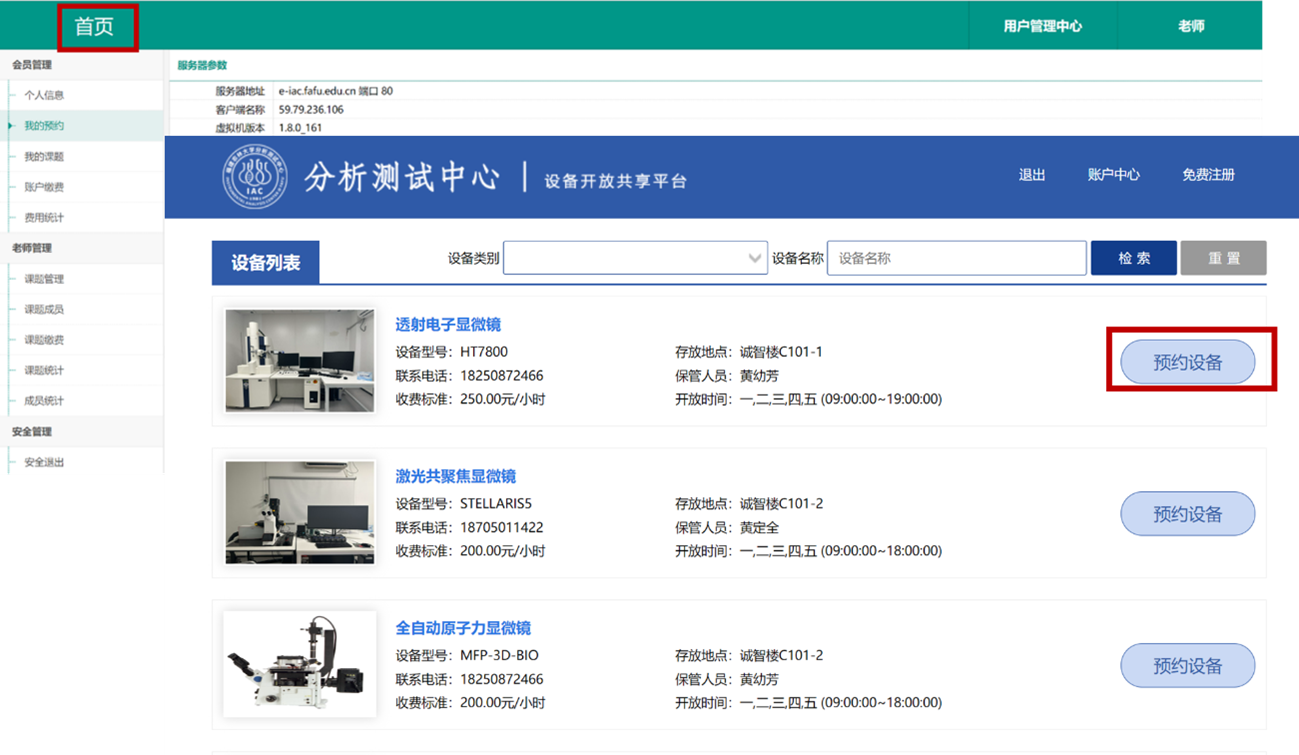Click 预约设备 for the 激光共聚焦显微镜

[1187, 513]
